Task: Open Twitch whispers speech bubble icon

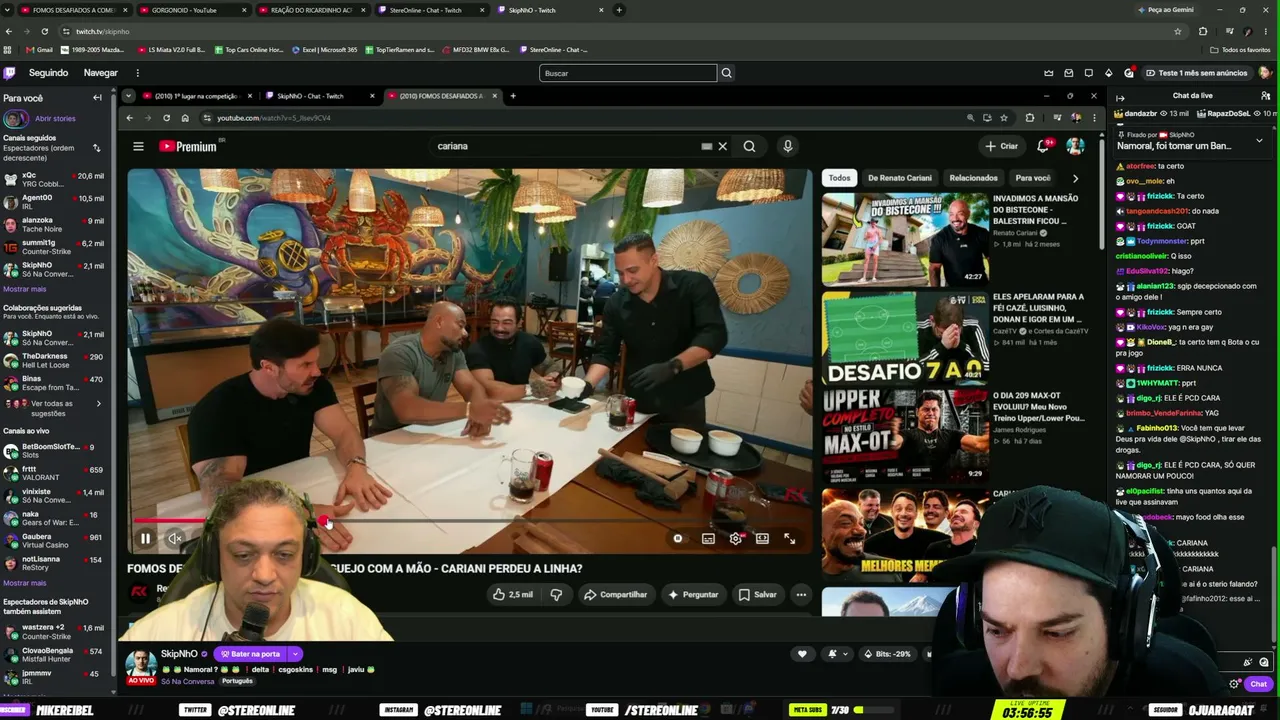Action: coord(1088,73)
